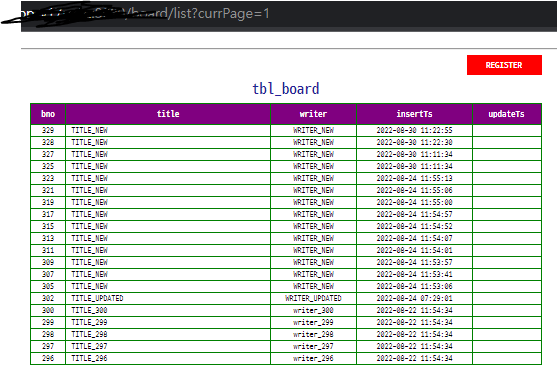Image resolution: width=557 pixels, height=366 pixels.
Task: Click bno cell 321
Action: pyautogui.click(x=48, y=190)
